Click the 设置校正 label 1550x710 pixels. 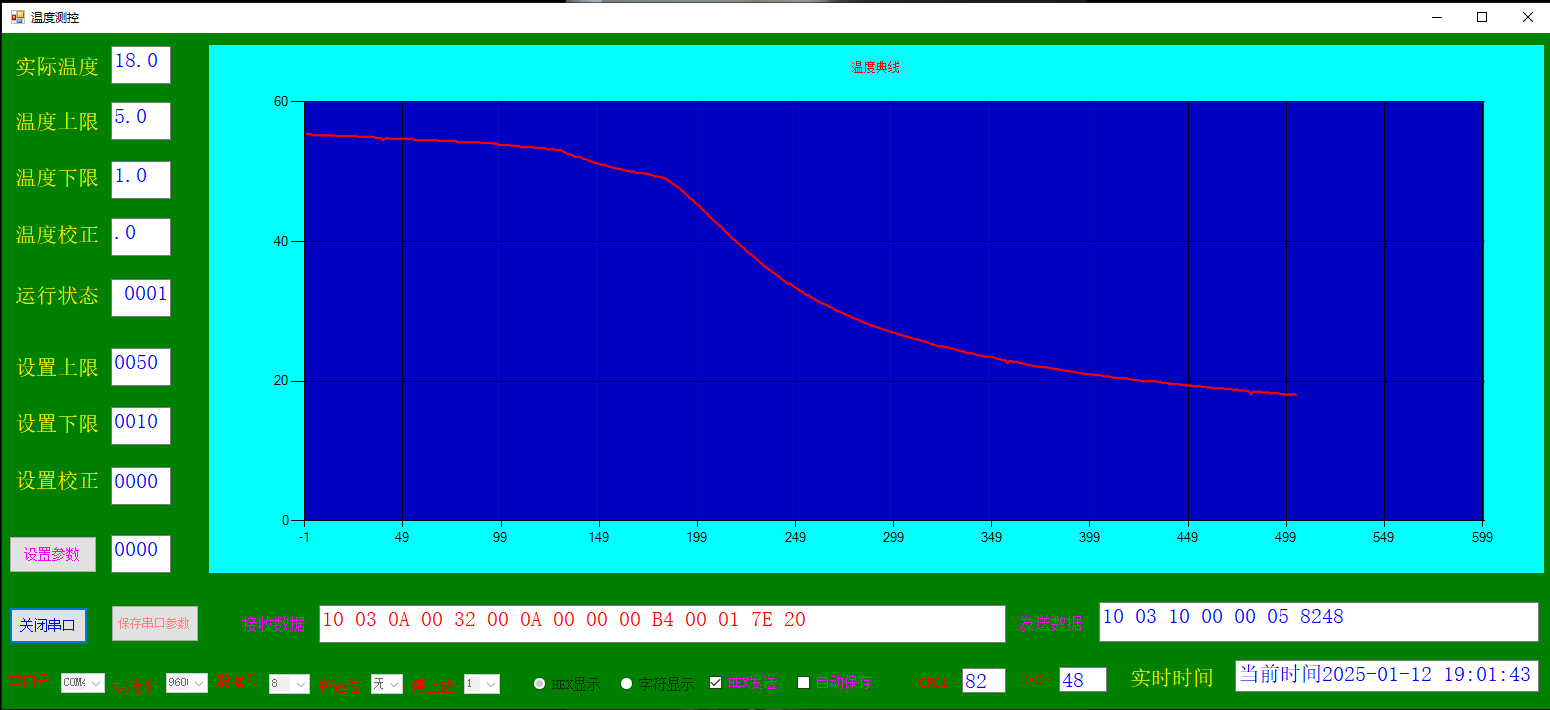57,481
